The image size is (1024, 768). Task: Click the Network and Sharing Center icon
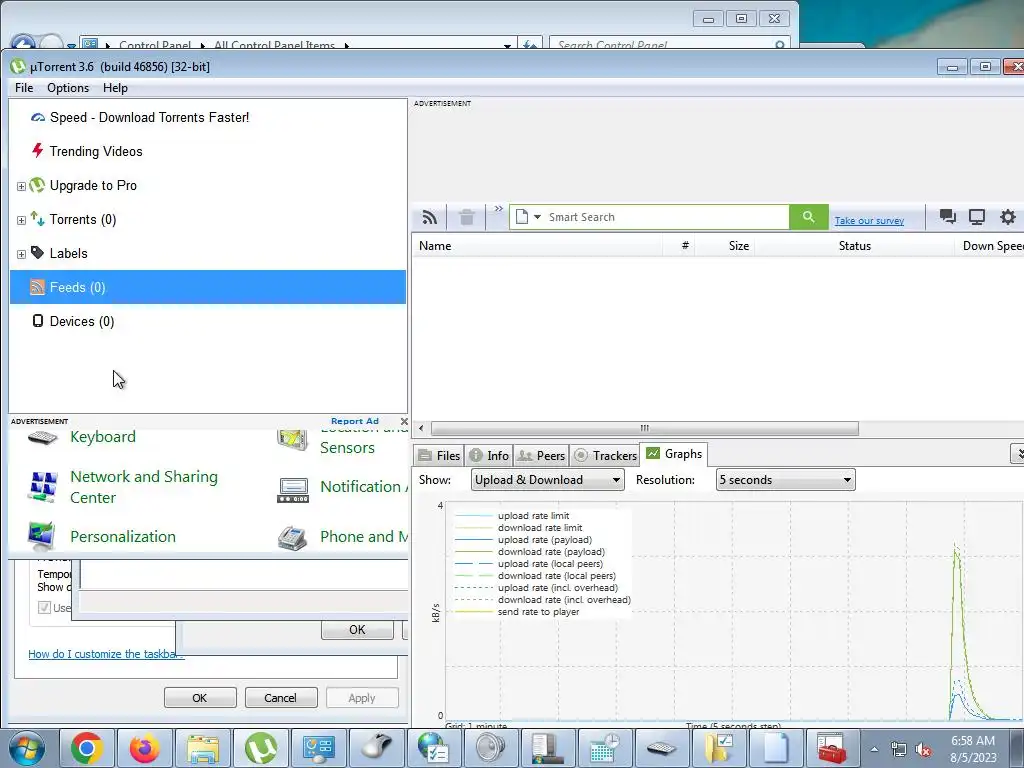(x=43, y=487)
